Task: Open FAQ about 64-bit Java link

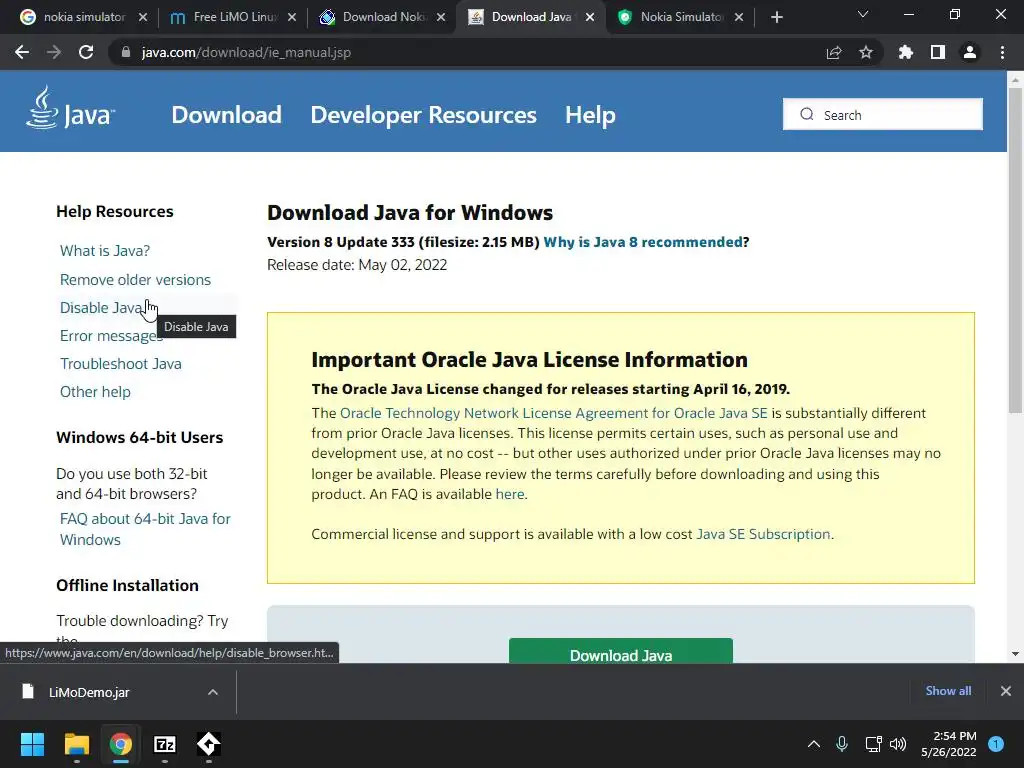Action: (x=145, y=529)
